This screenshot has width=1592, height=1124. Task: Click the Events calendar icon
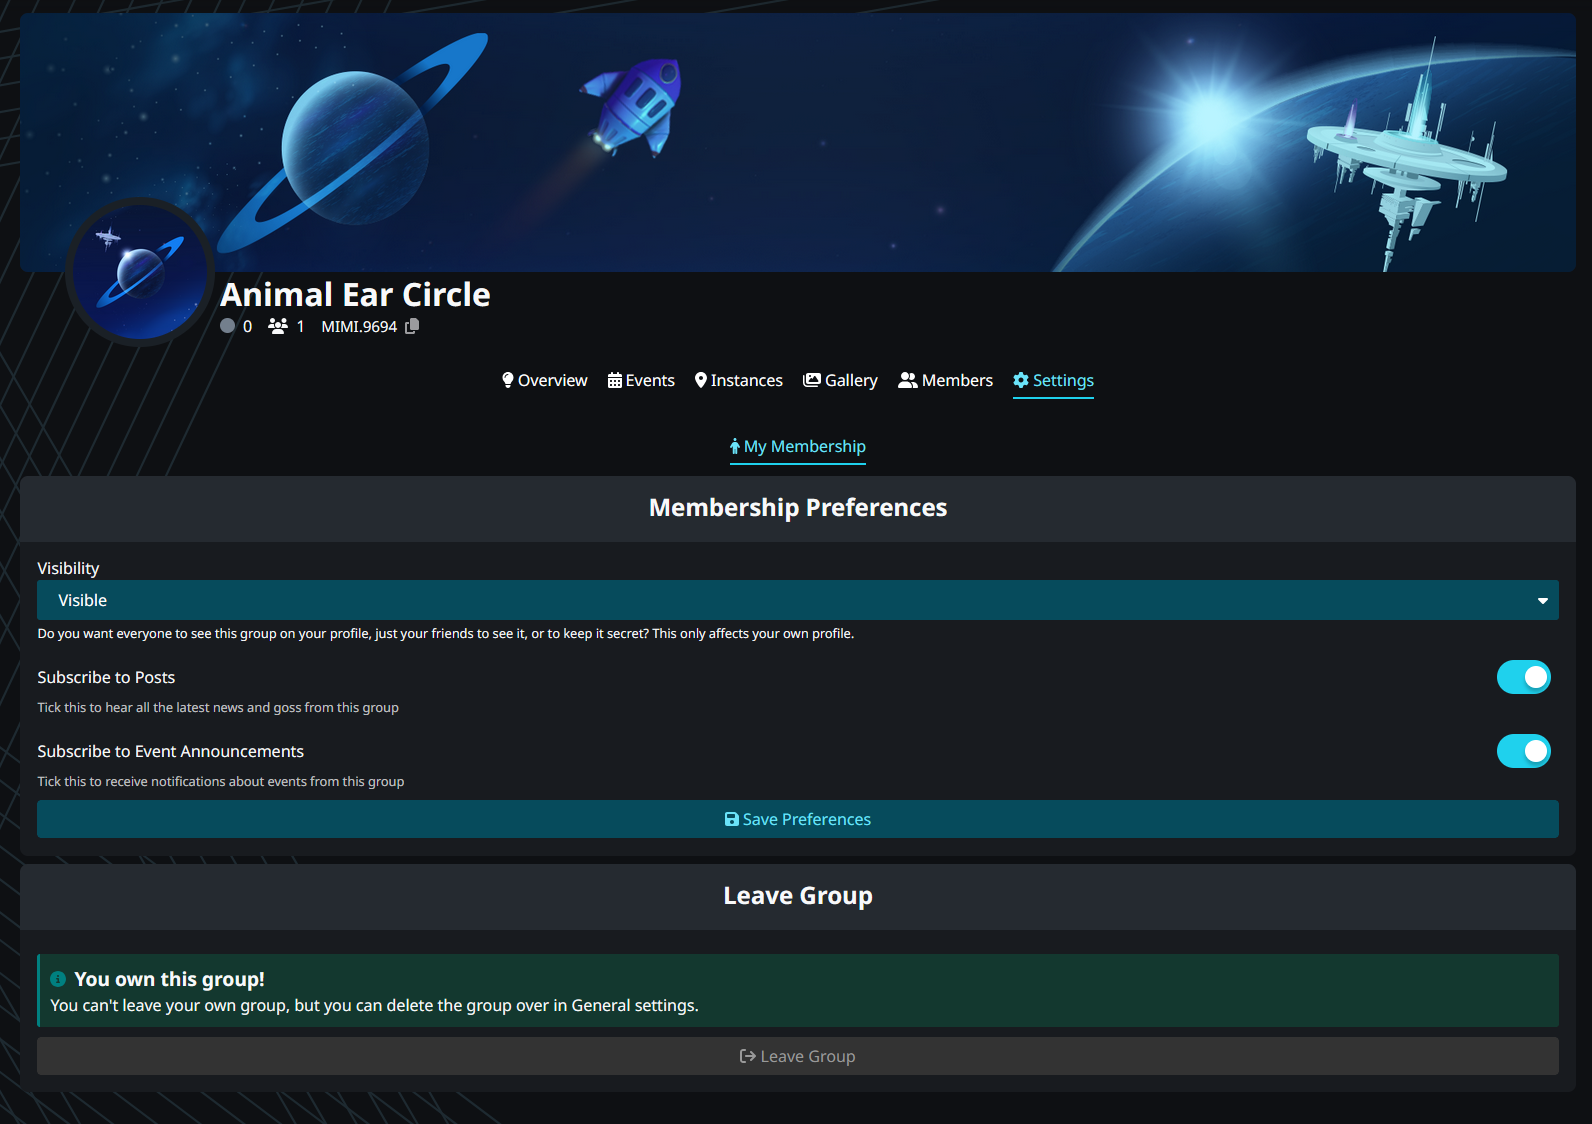(x=615, y=380)
